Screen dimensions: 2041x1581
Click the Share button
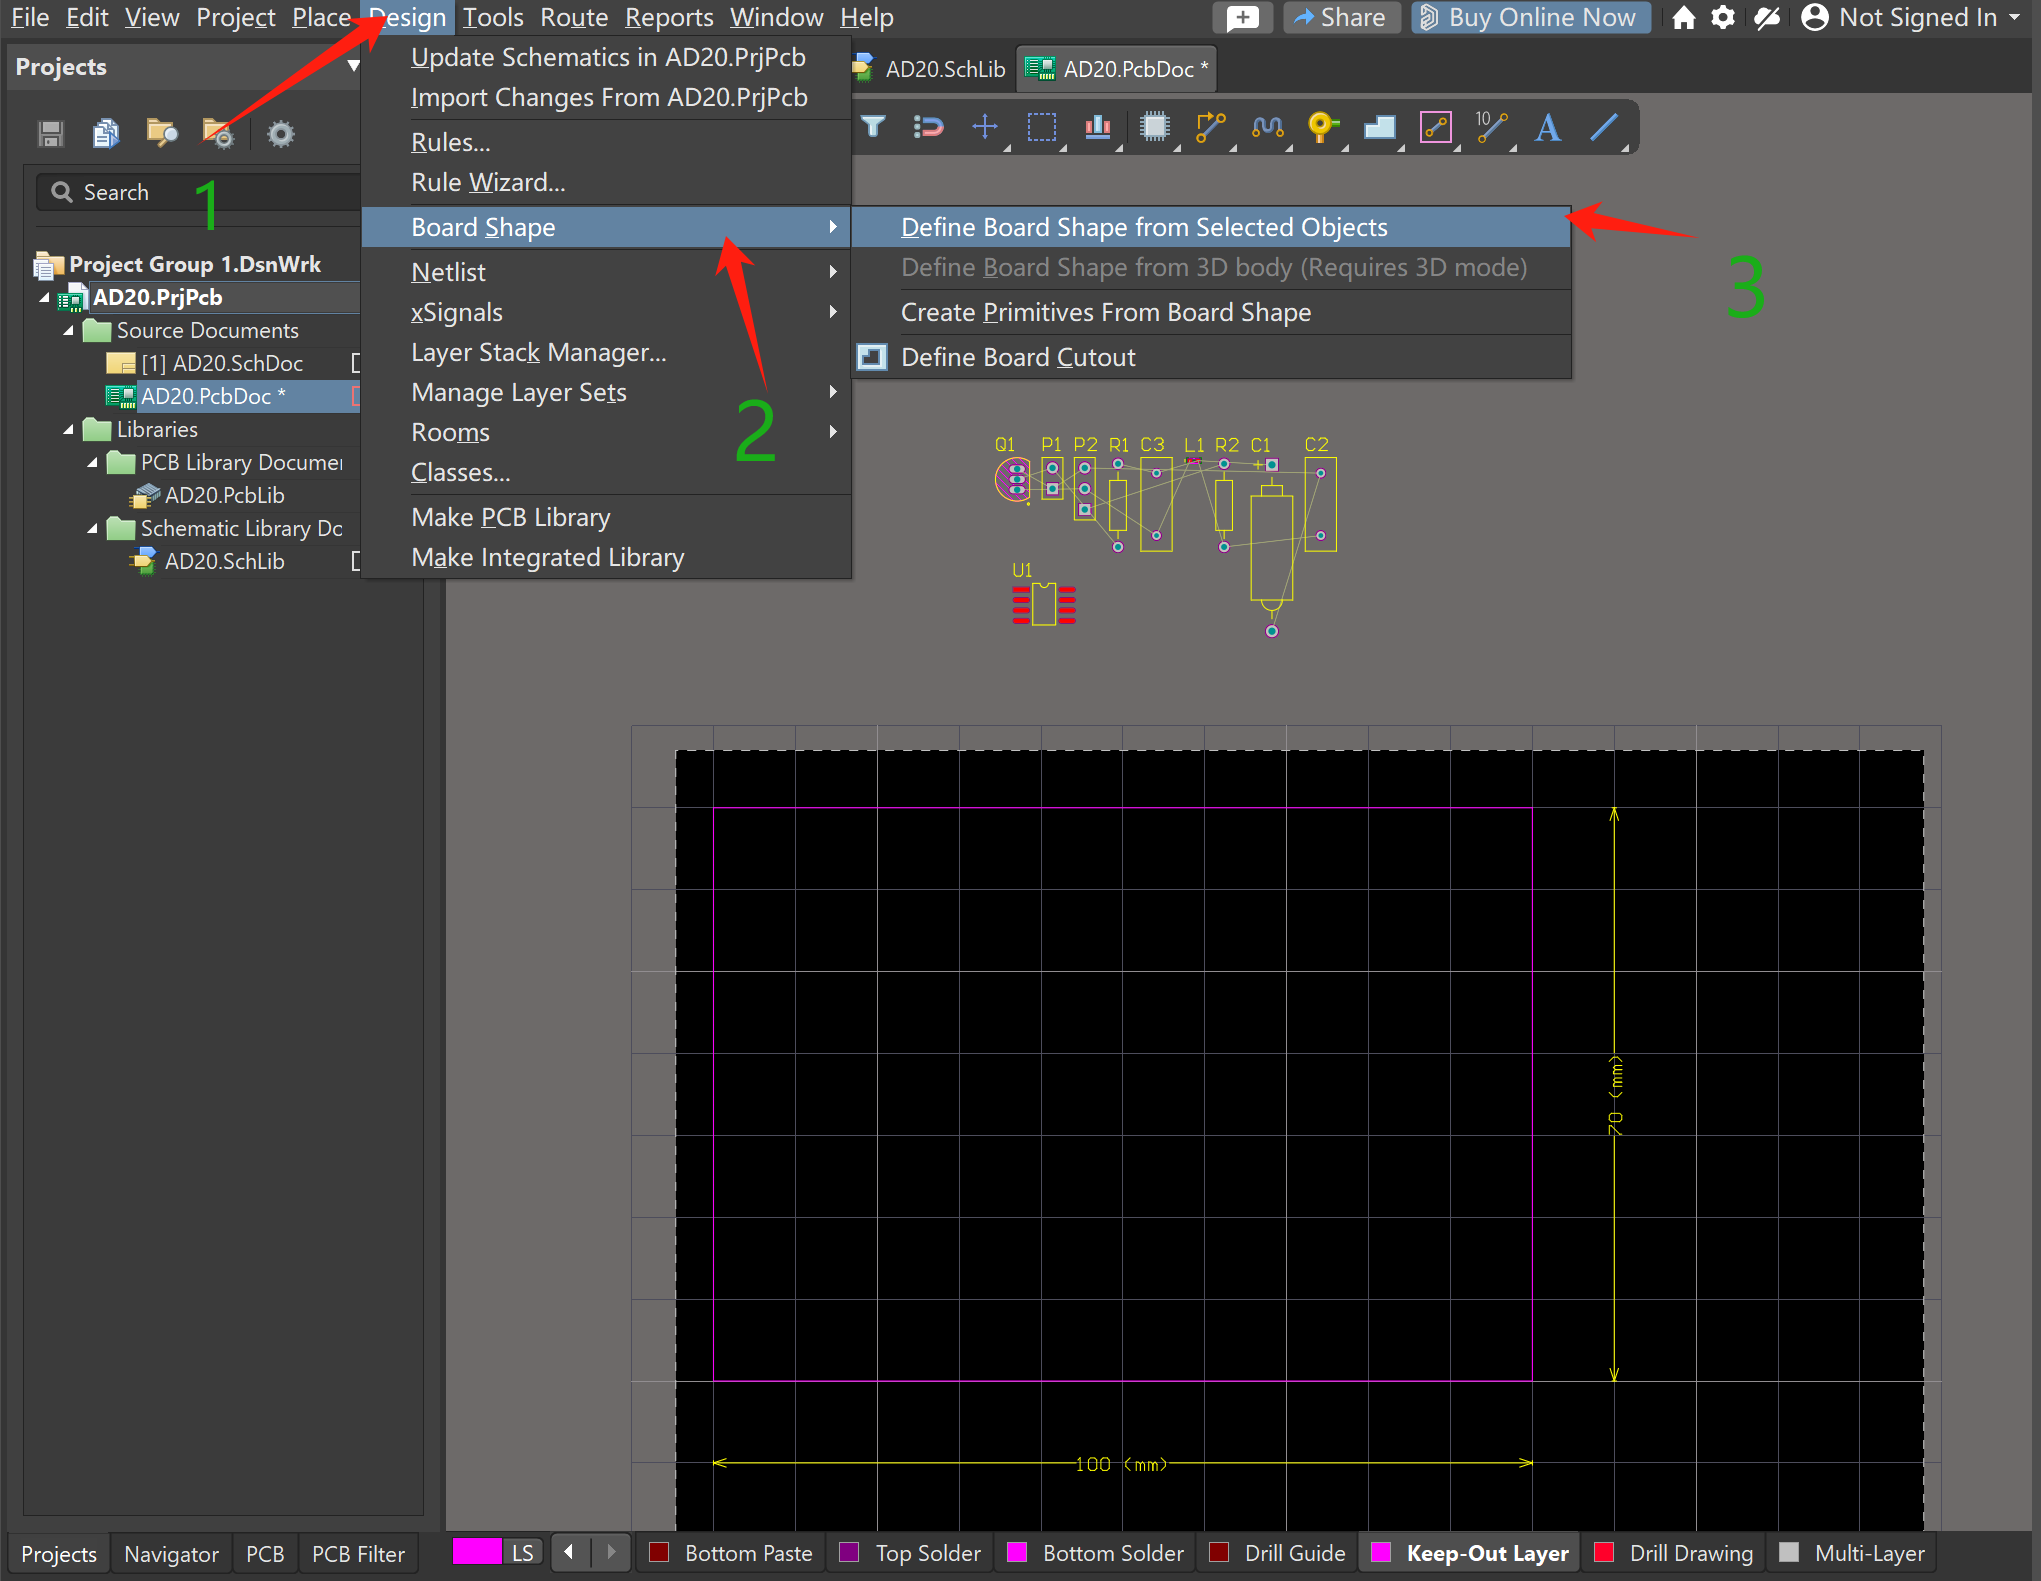1340,17
